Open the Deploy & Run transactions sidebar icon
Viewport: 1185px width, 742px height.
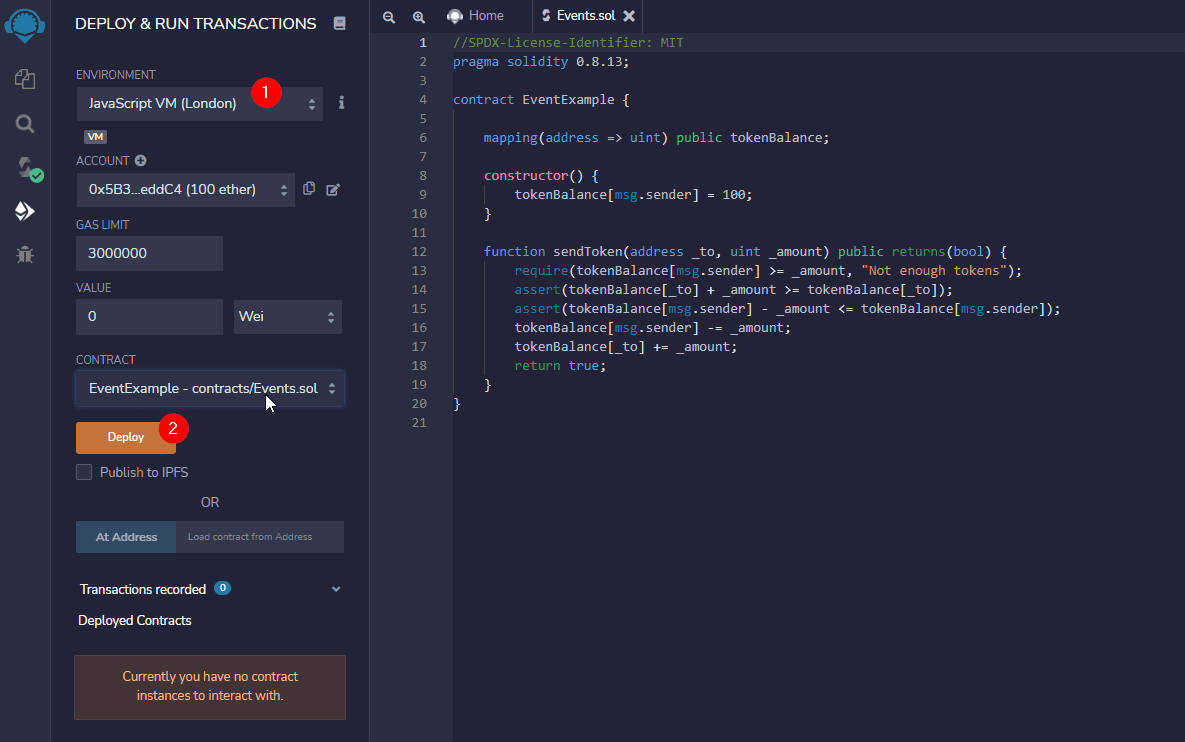(25, 212)
